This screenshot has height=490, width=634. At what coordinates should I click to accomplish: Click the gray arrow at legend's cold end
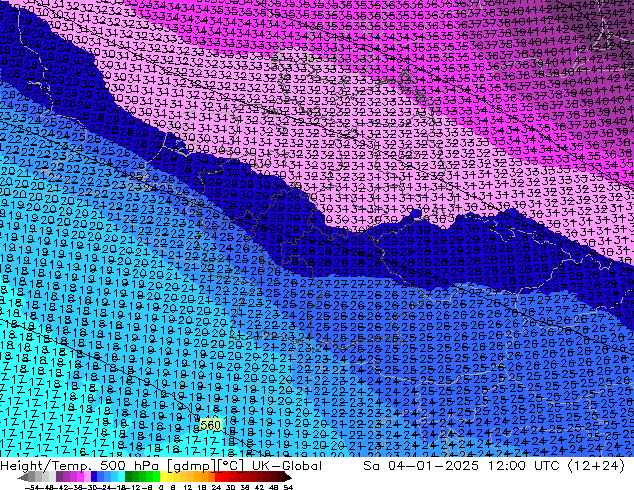point(23,477)
